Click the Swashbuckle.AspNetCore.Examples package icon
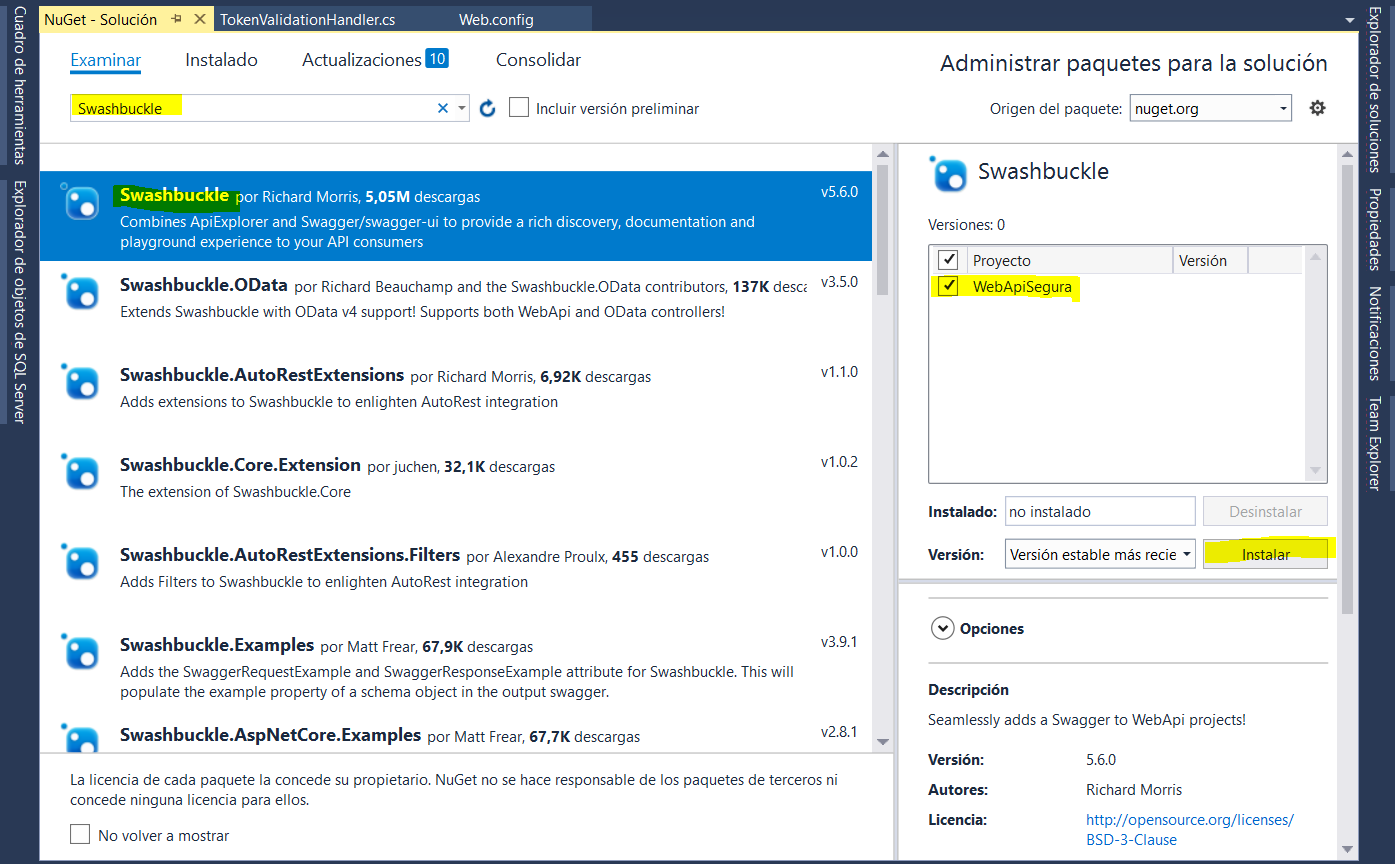The height and width of the screenshot is (864, 1395). 81,738
